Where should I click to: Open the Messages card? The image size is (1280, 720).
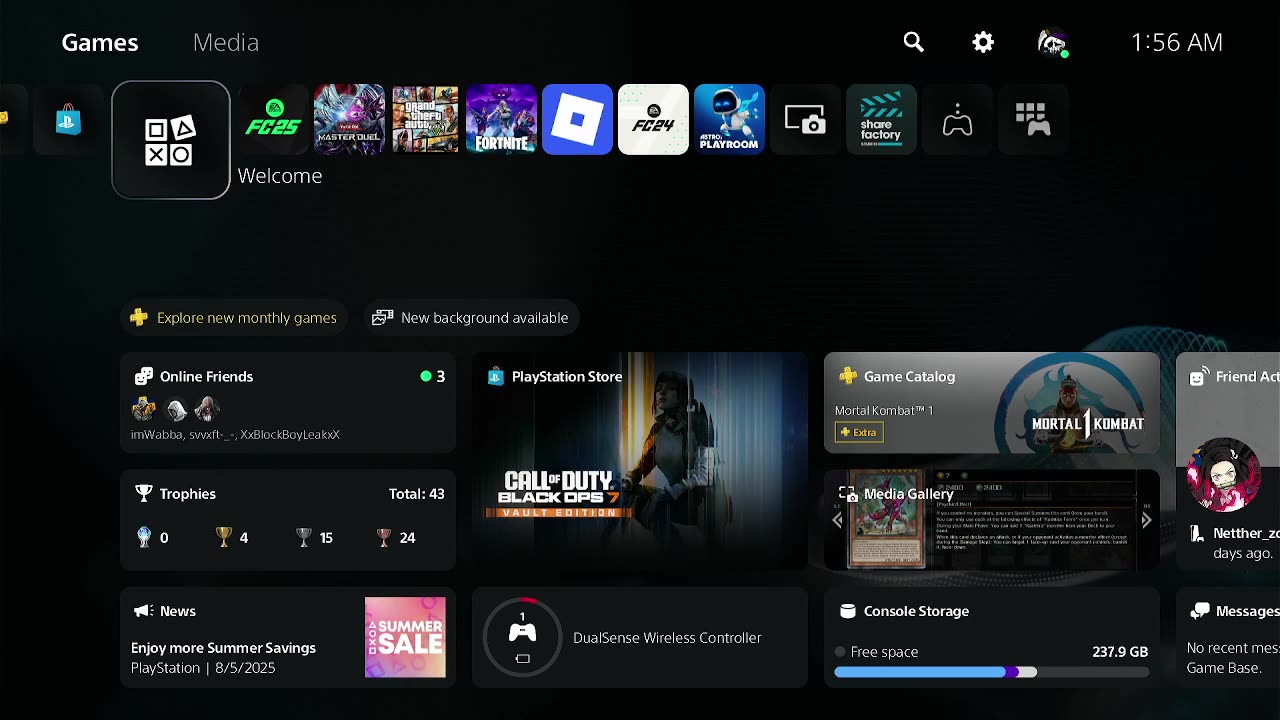coord(1228,637)
